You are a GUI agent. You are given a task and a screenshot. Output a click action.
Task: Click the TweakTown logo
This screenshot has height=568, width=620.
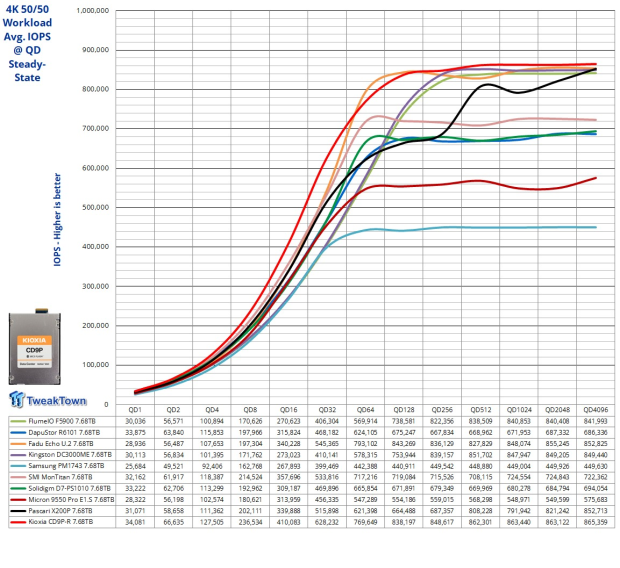click(x=47, y=399)
